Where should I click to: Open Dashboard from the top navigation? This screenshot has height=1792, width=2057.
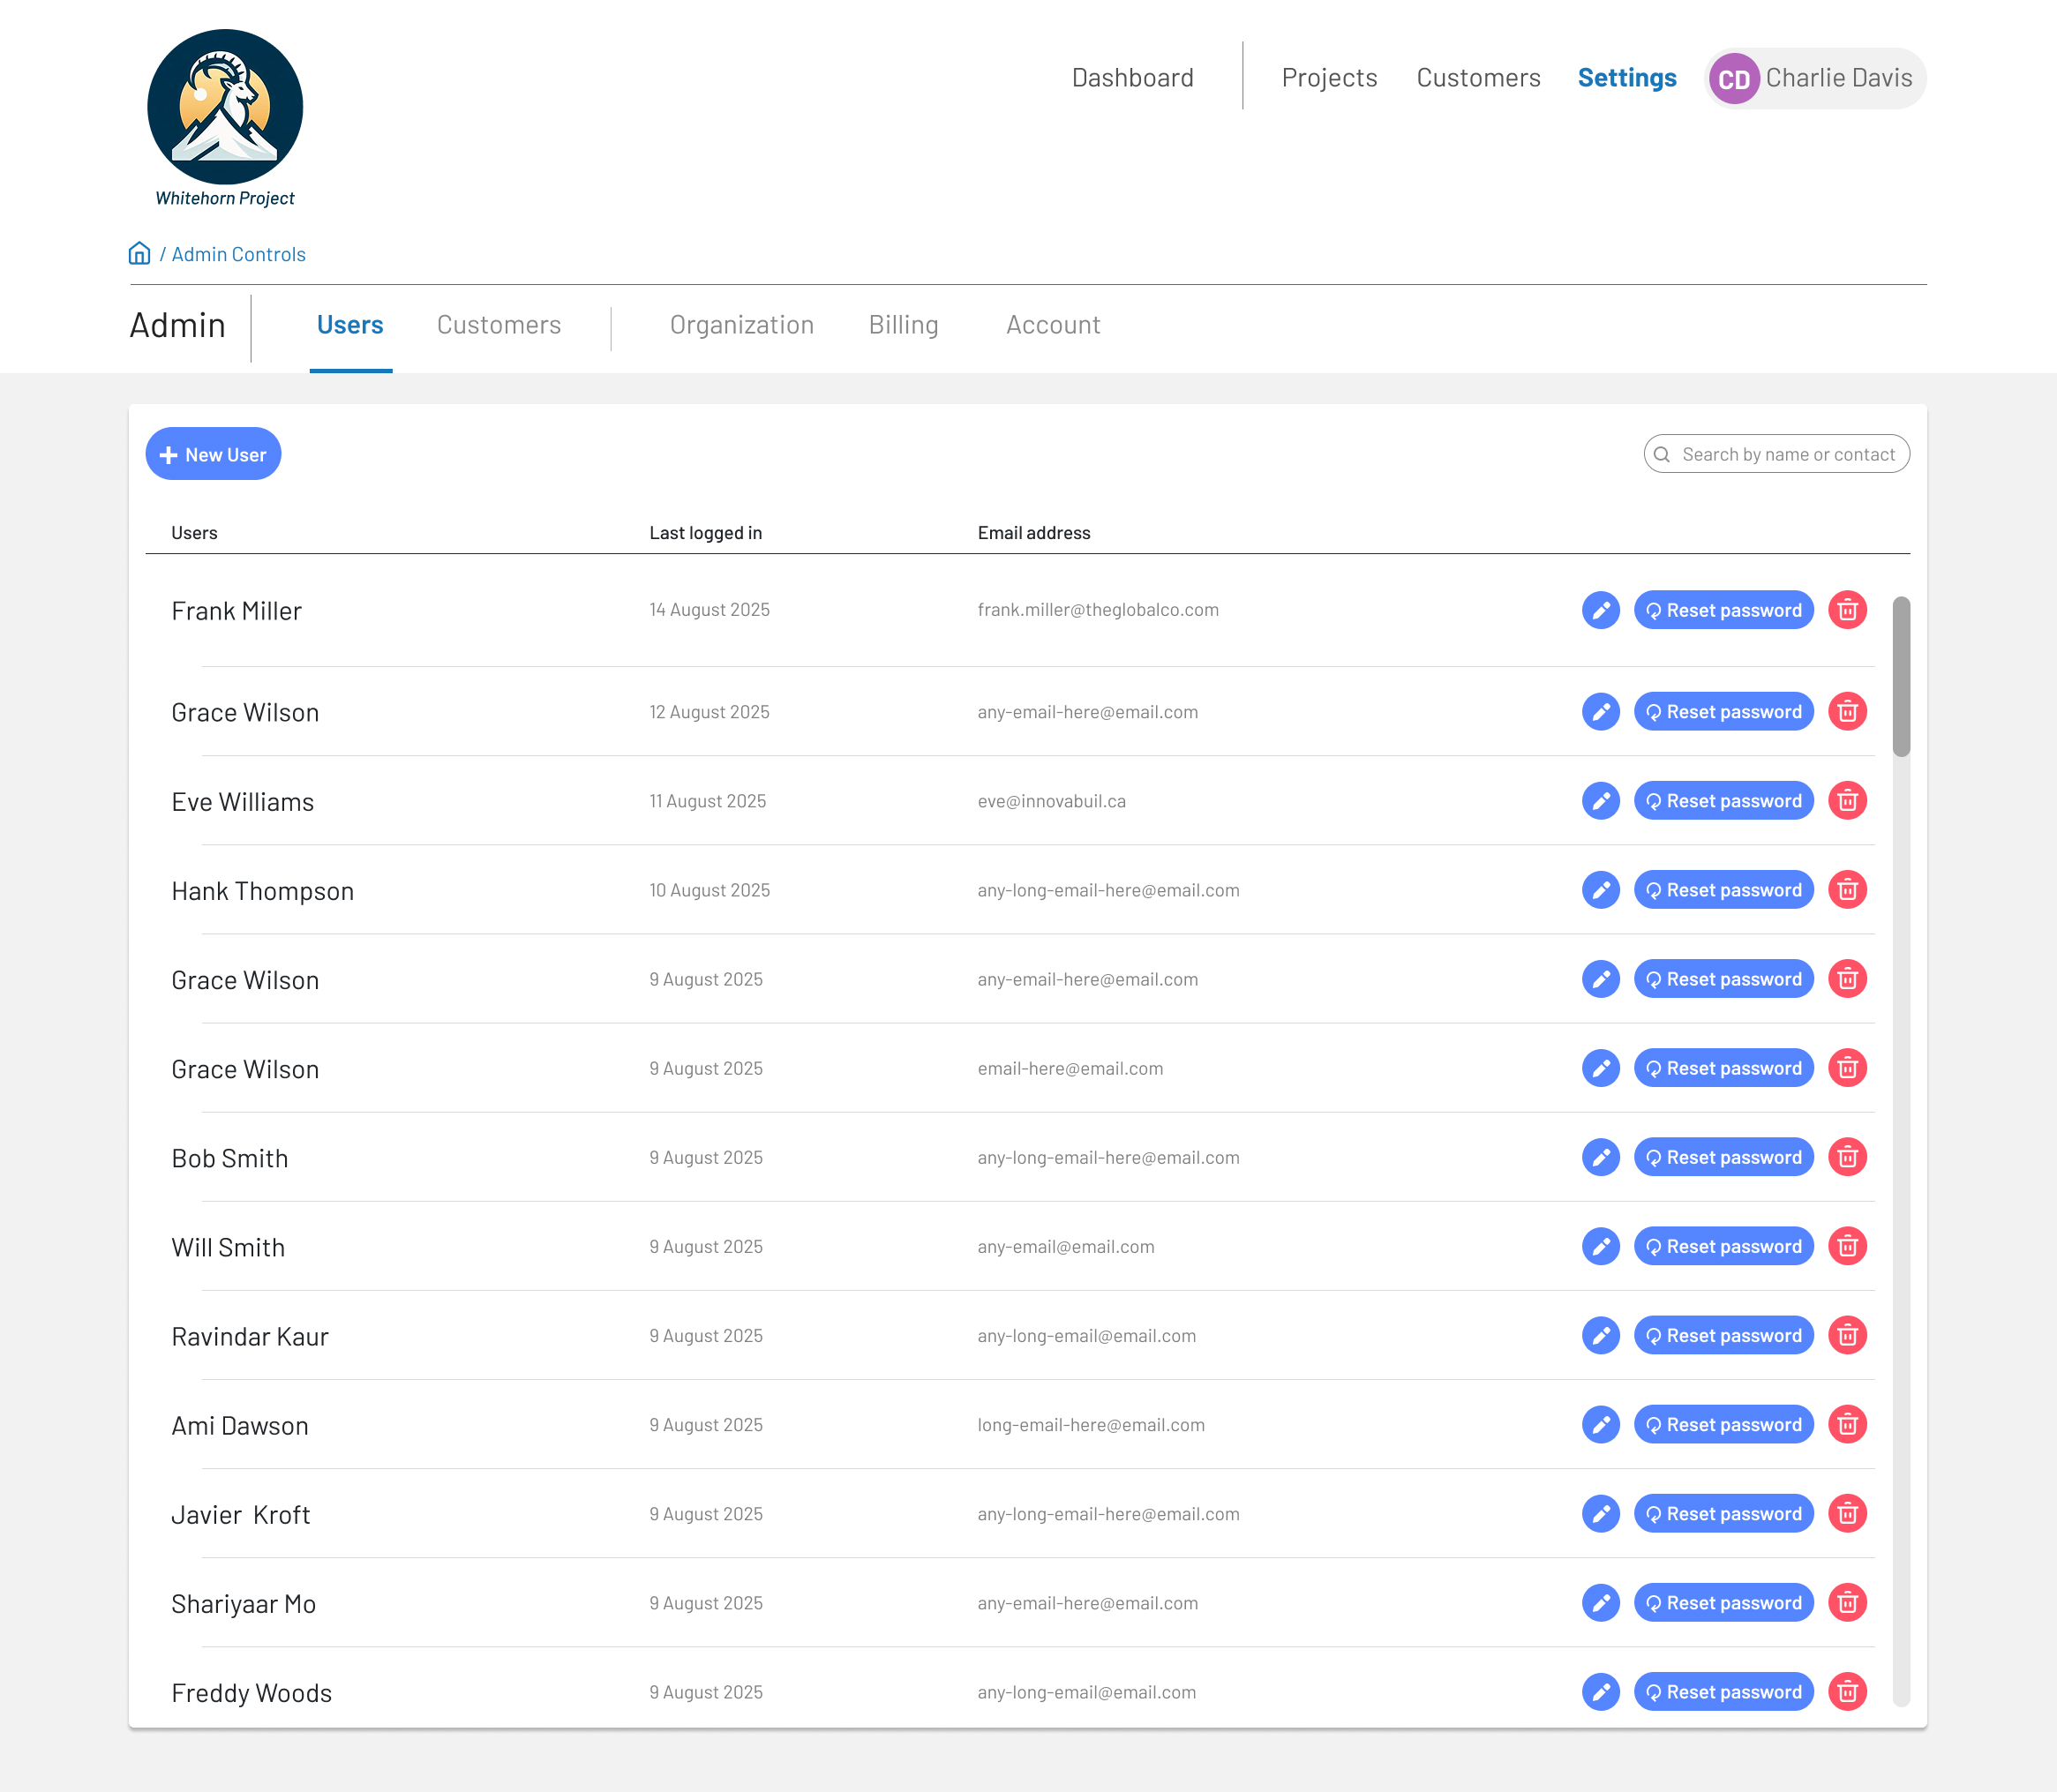(x=1132, y=78)
